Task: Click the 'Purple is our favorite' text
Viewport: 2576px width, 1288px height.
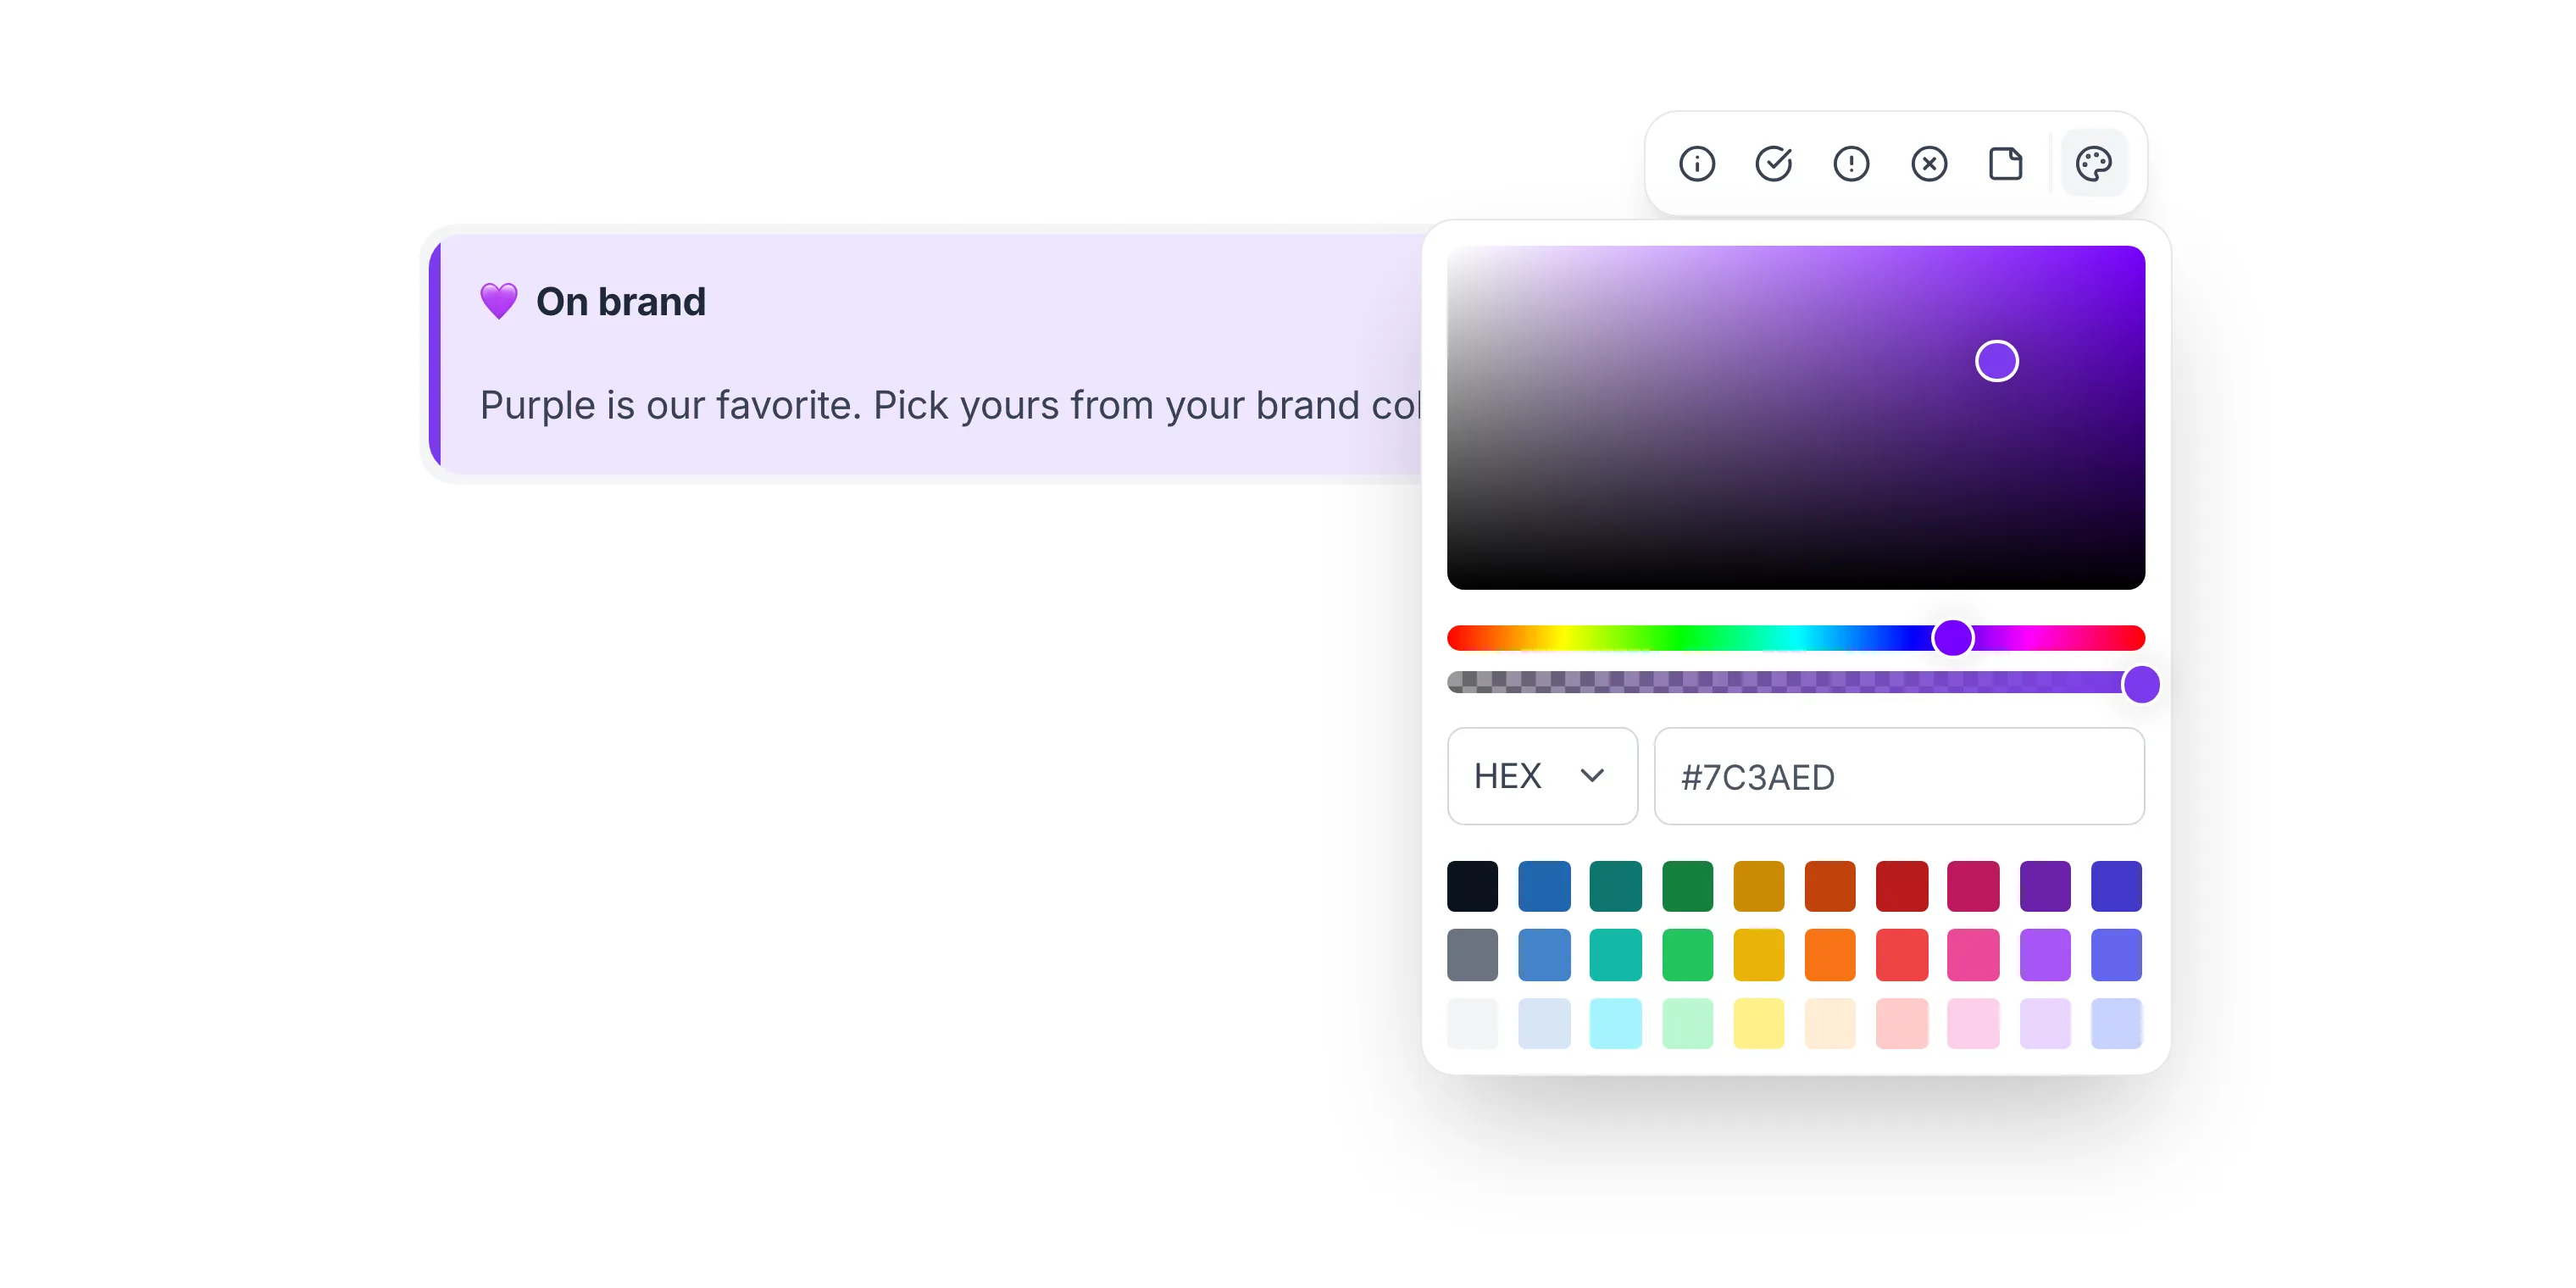Action: tap(670, 405)
